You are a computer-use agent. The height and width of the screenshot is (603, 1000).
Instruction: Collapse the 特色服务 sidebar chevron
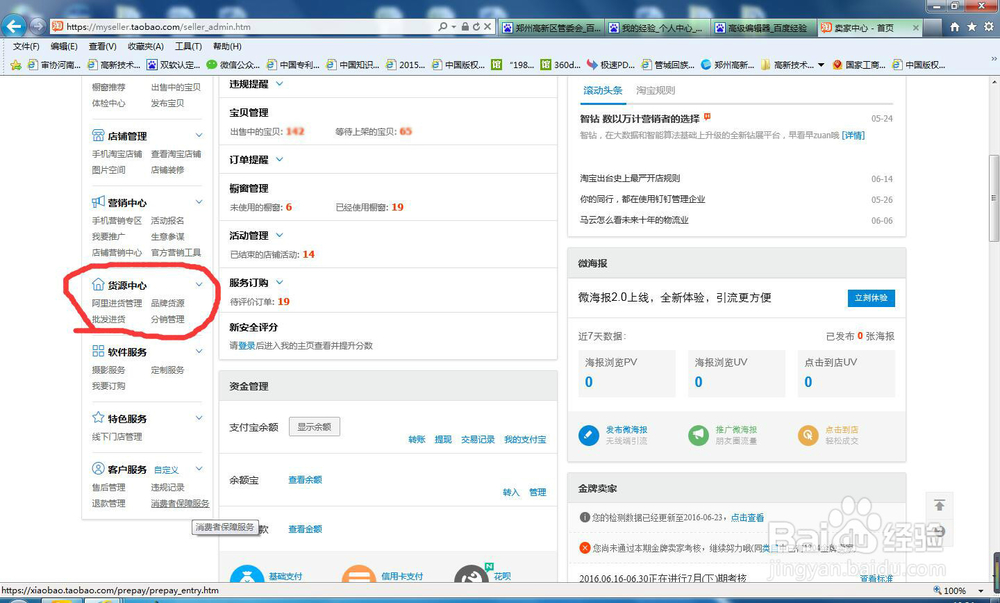[x=199, y=418]
